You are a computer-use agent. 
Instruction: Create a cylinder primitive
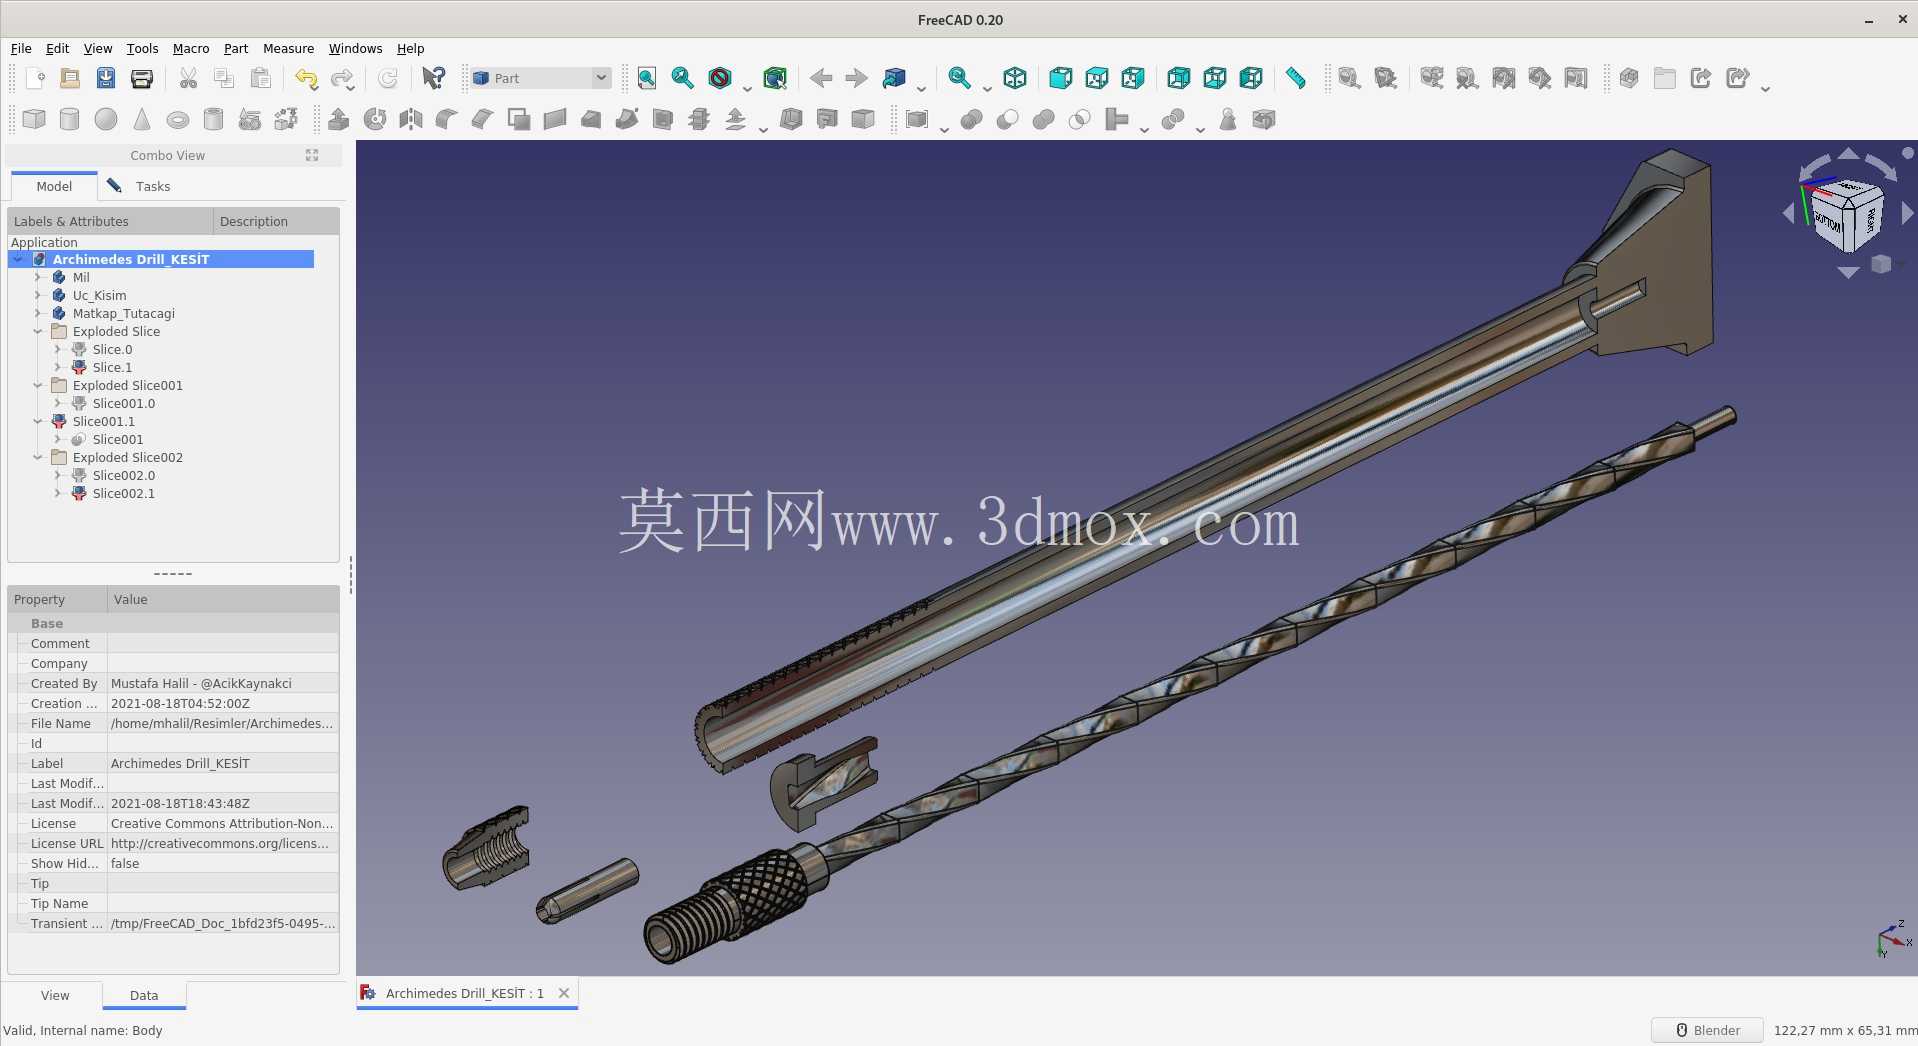(x=70, y=120)
